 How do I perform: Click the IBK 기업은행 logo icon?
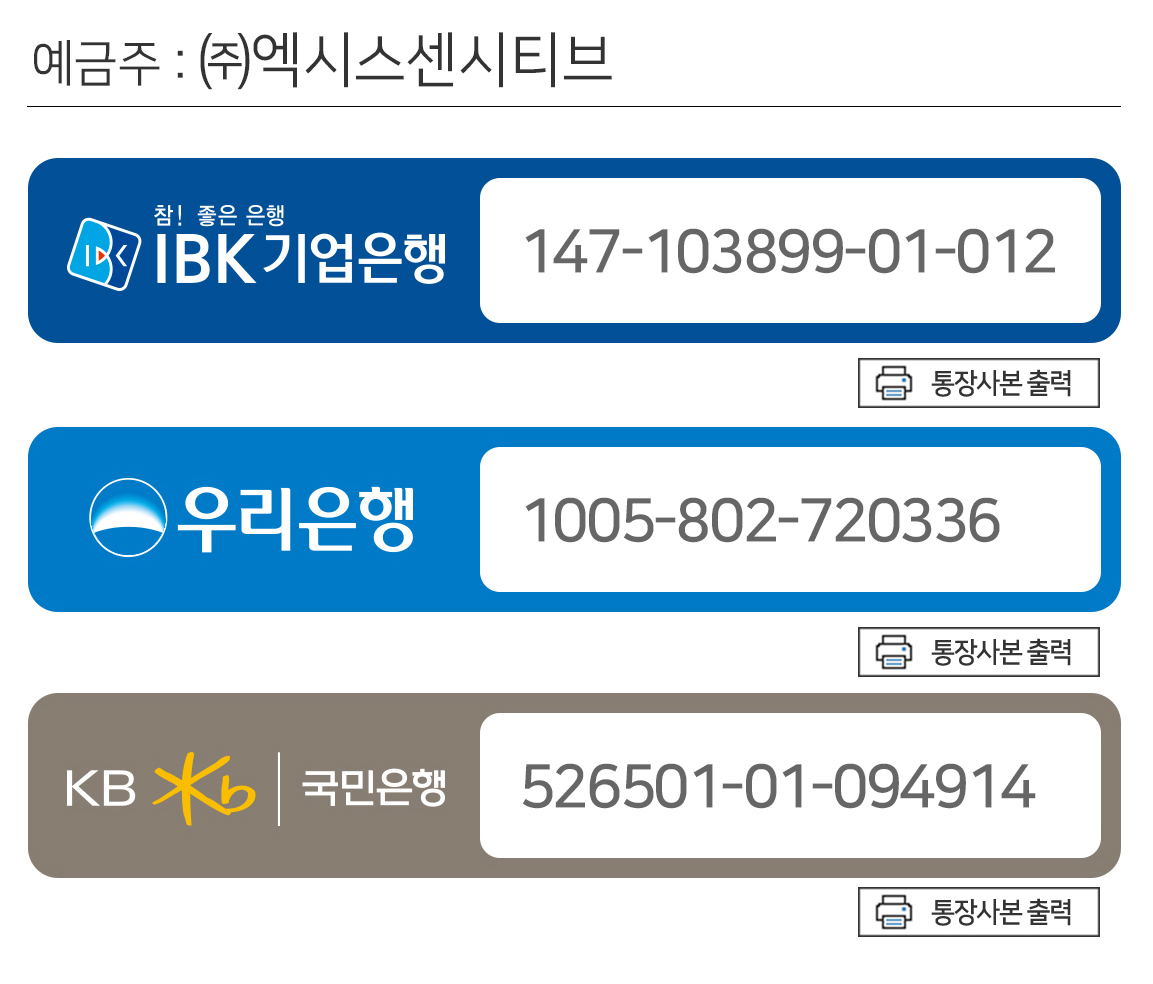click(104, 254)
